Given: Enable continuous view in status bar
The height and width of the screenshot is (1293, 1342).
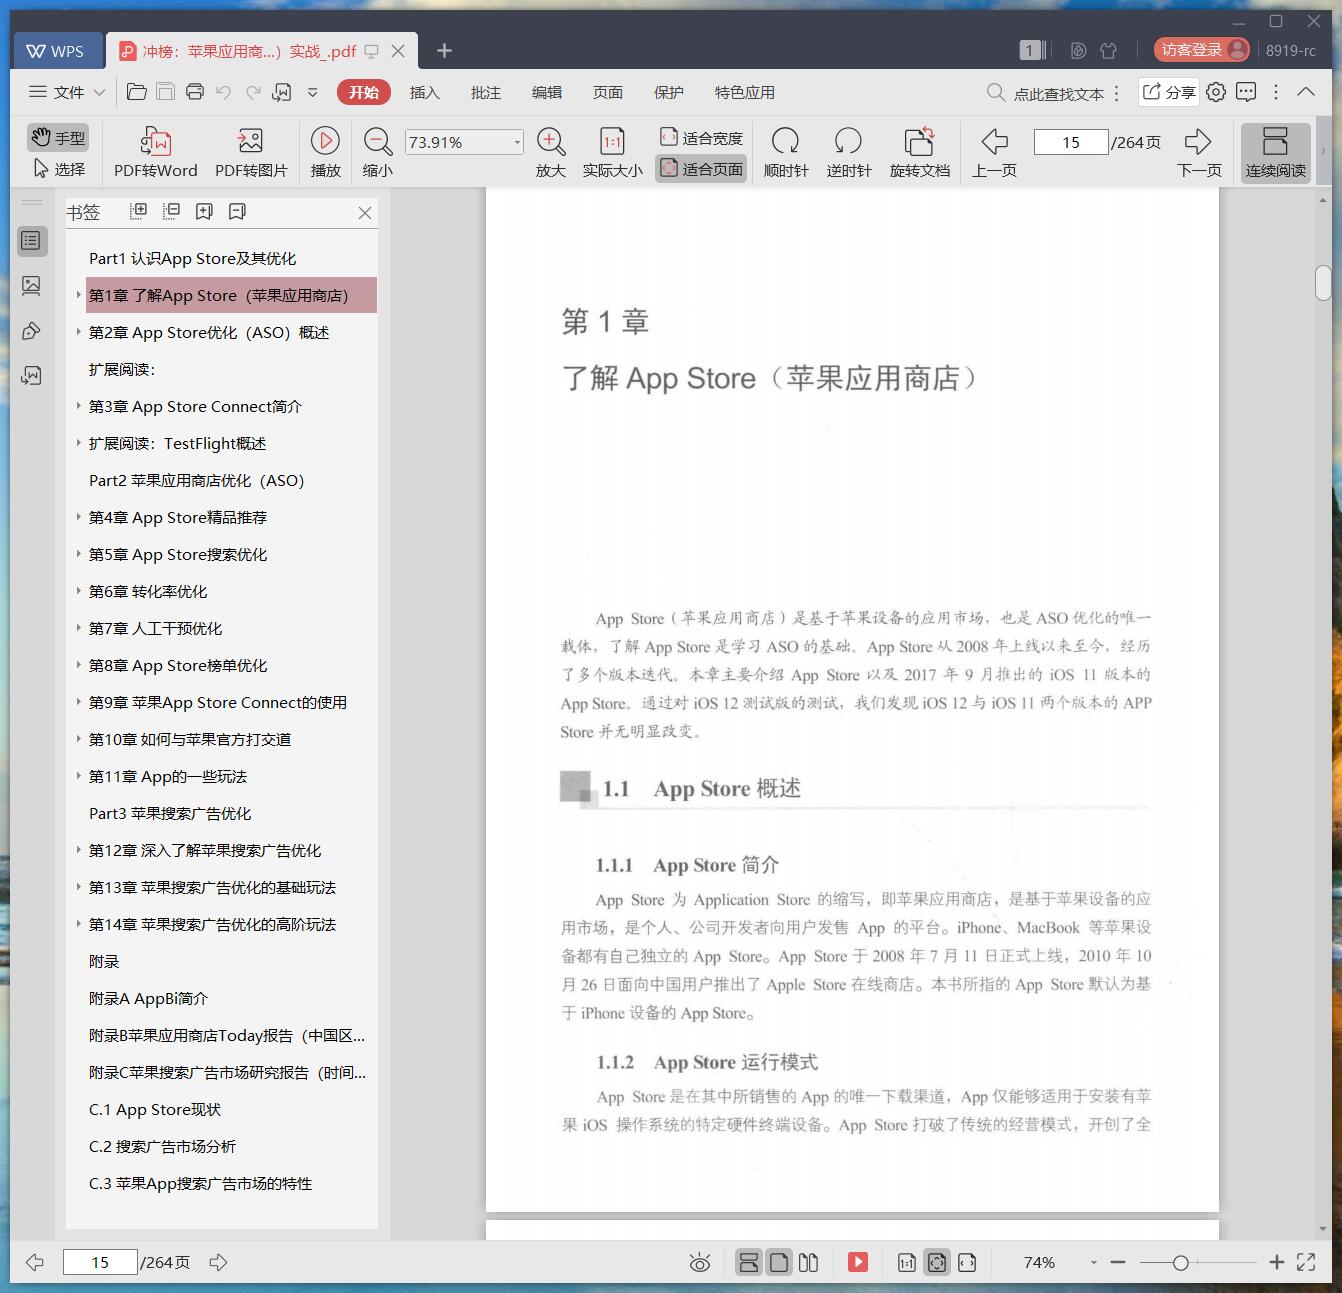Looking at the screenshot, I should coord(748,1262).
